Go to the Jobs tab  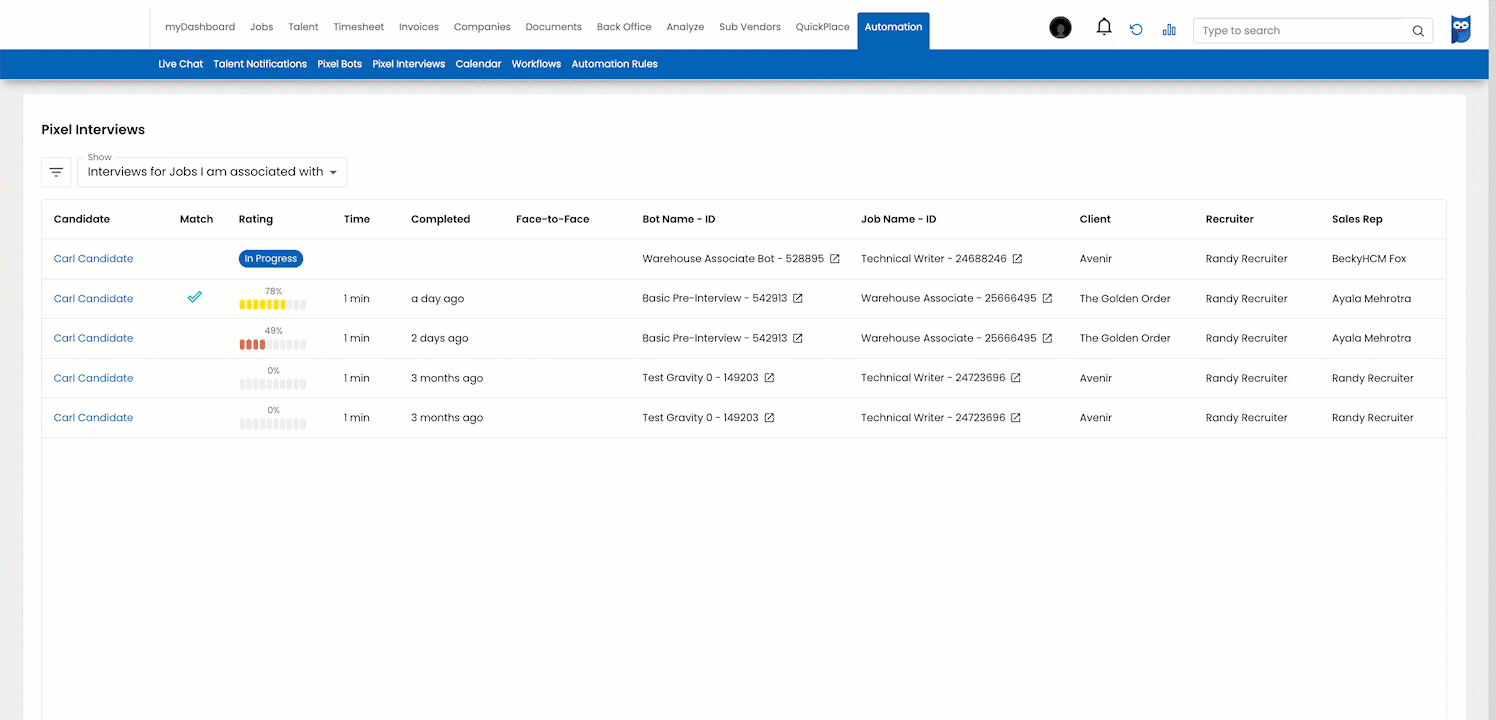coord(262,27)
